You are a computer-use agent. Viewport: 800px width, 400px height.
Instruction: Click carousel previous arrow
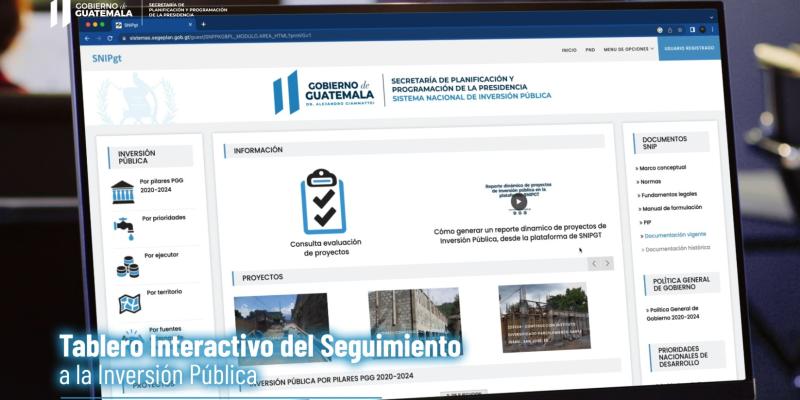click(x=594, y=264)
